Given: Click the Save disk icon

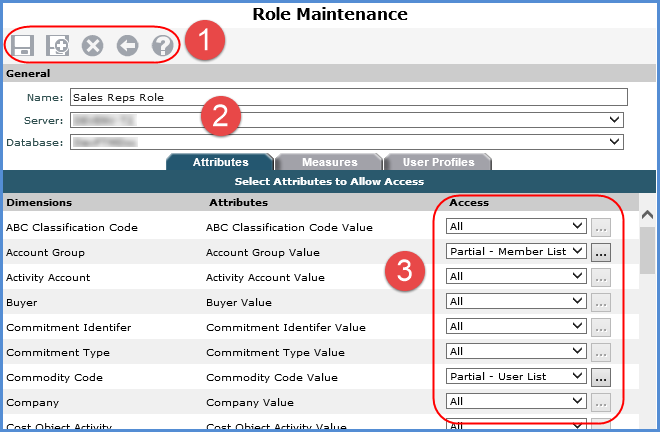Looking at the screenshot, I should point(24,45).
